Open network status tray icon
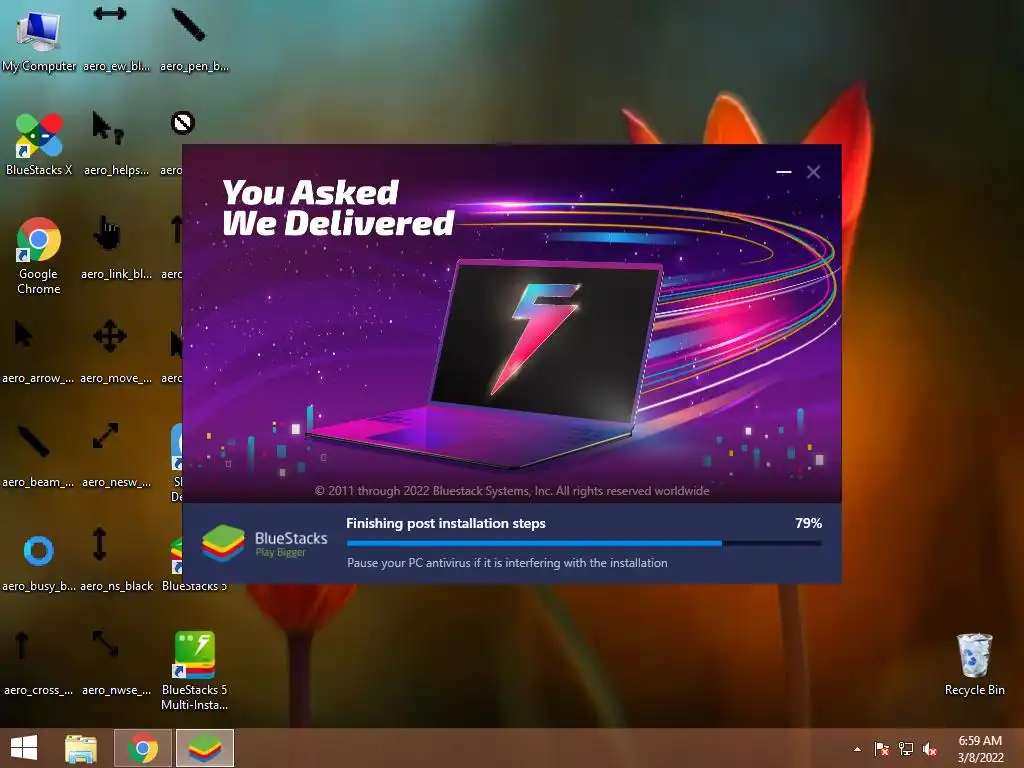 906,749
